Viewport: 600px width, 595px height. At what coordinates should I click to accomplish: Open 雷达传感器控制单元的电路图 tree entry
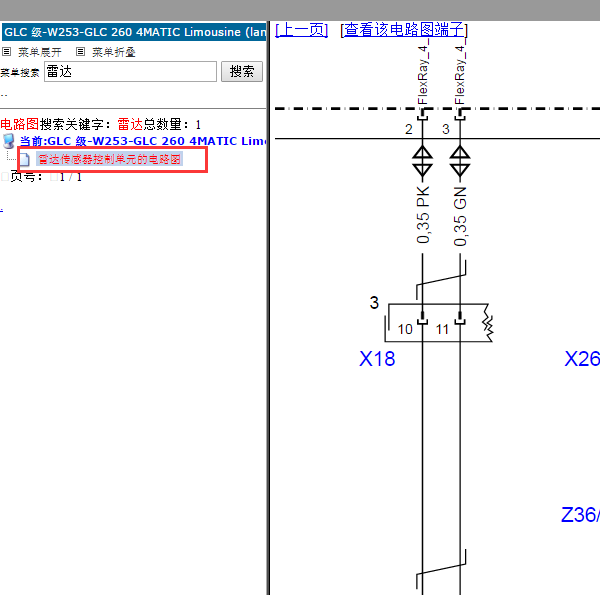(109, 159)
